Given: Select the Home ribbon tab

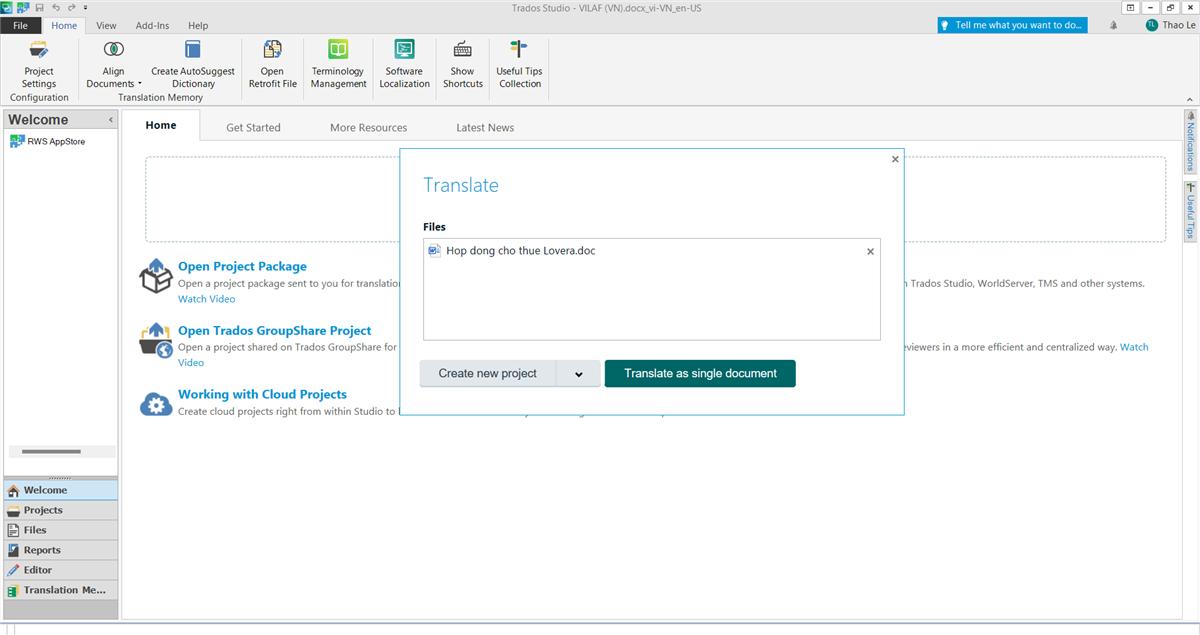Looking at the screenshot, I should pos(64,25).
